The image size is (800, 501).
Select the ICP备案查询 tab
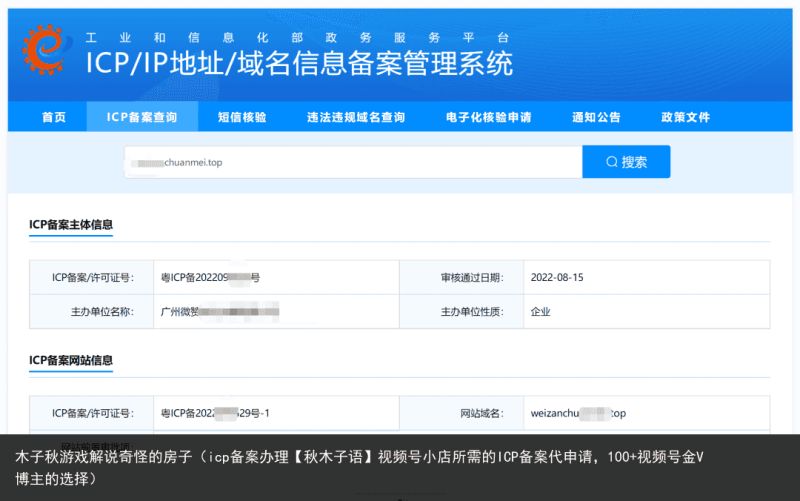point(142,117)
